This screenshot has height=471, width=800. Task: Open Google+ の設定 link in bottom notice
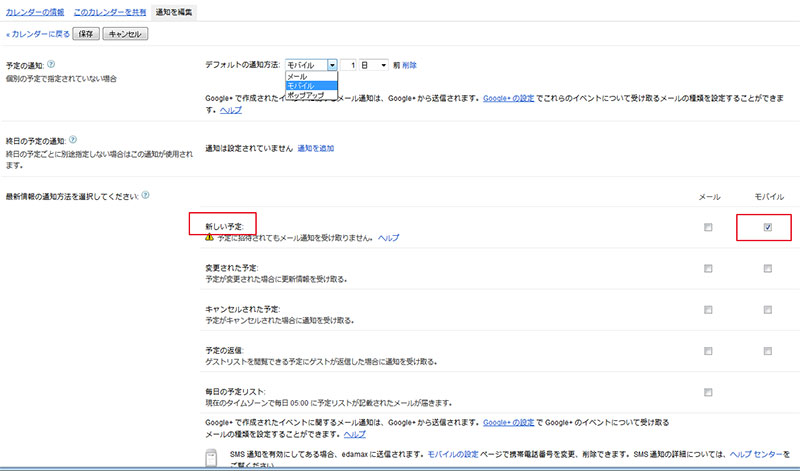click(x=509, y=423)
